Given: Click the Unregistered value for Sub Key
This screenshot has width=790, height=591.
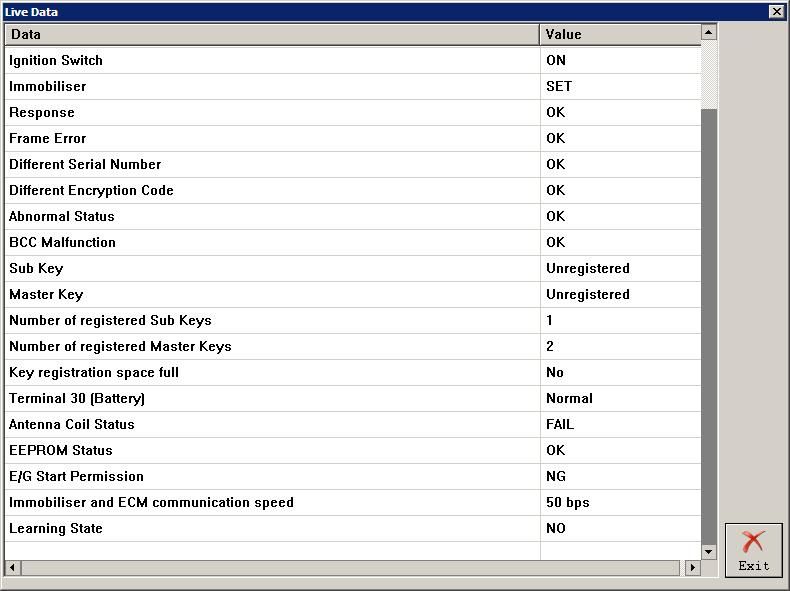Looking at the screenshot, I should click(587, 269).
